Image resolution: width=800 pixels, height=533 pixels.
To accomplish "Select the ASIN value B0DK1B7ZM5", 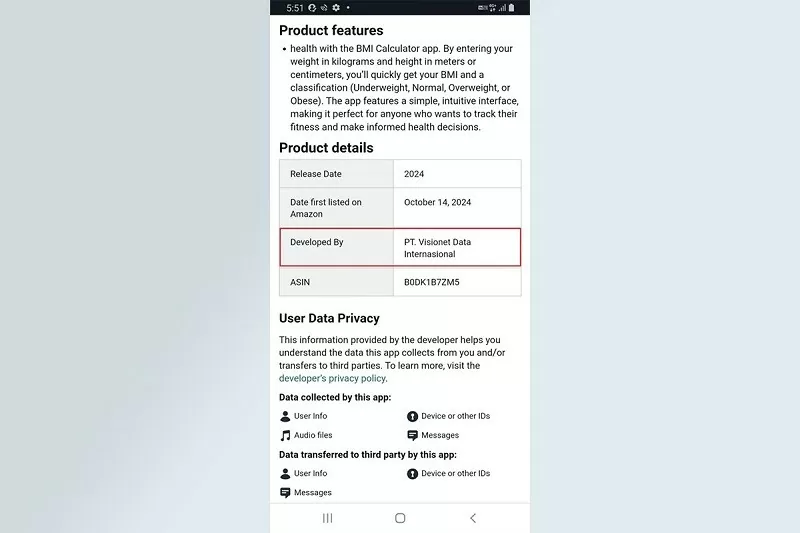I will pos(432,282).
